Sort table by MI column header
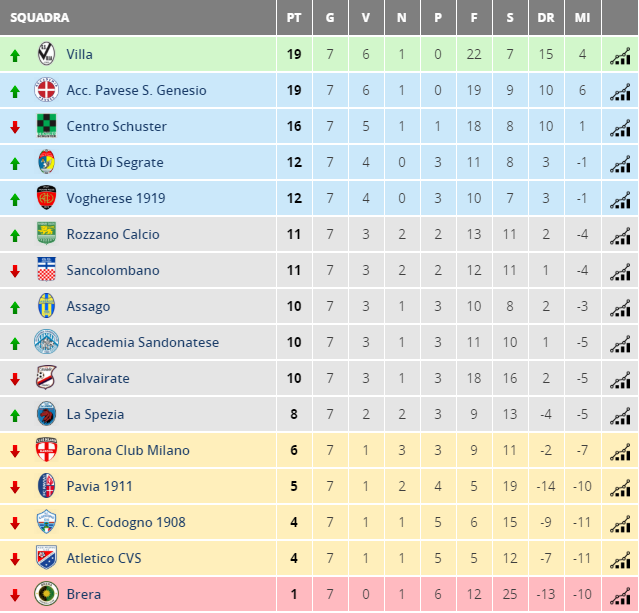Image resolution: width=639 pixels, height=613 pixels. [x=582, y=18]
